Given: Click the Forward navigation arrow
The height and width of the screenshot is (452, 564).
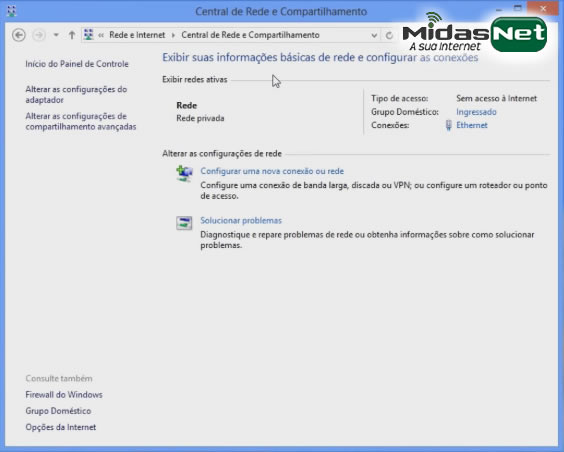Looking at the screenshot, I should 39,35.
